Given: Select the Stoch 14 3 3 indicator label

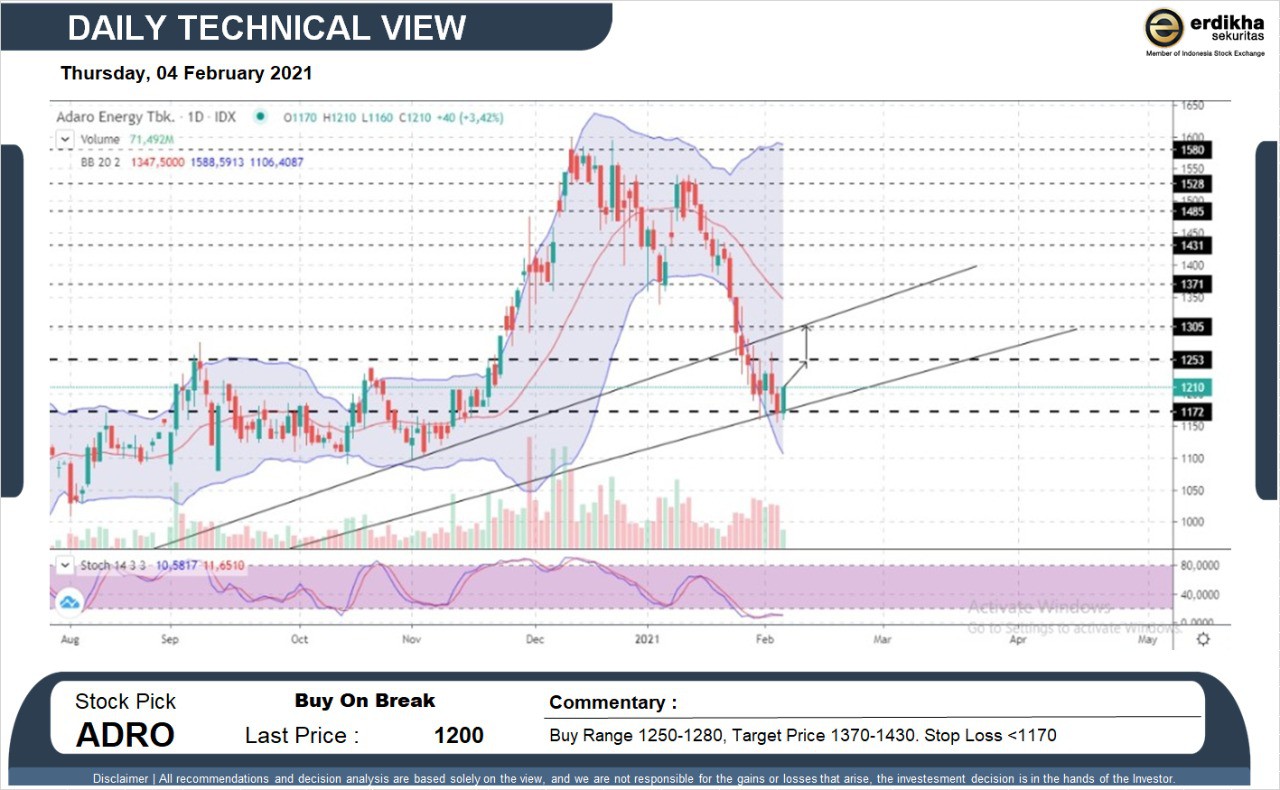Looking at the screenshot, I should [110, 565].
